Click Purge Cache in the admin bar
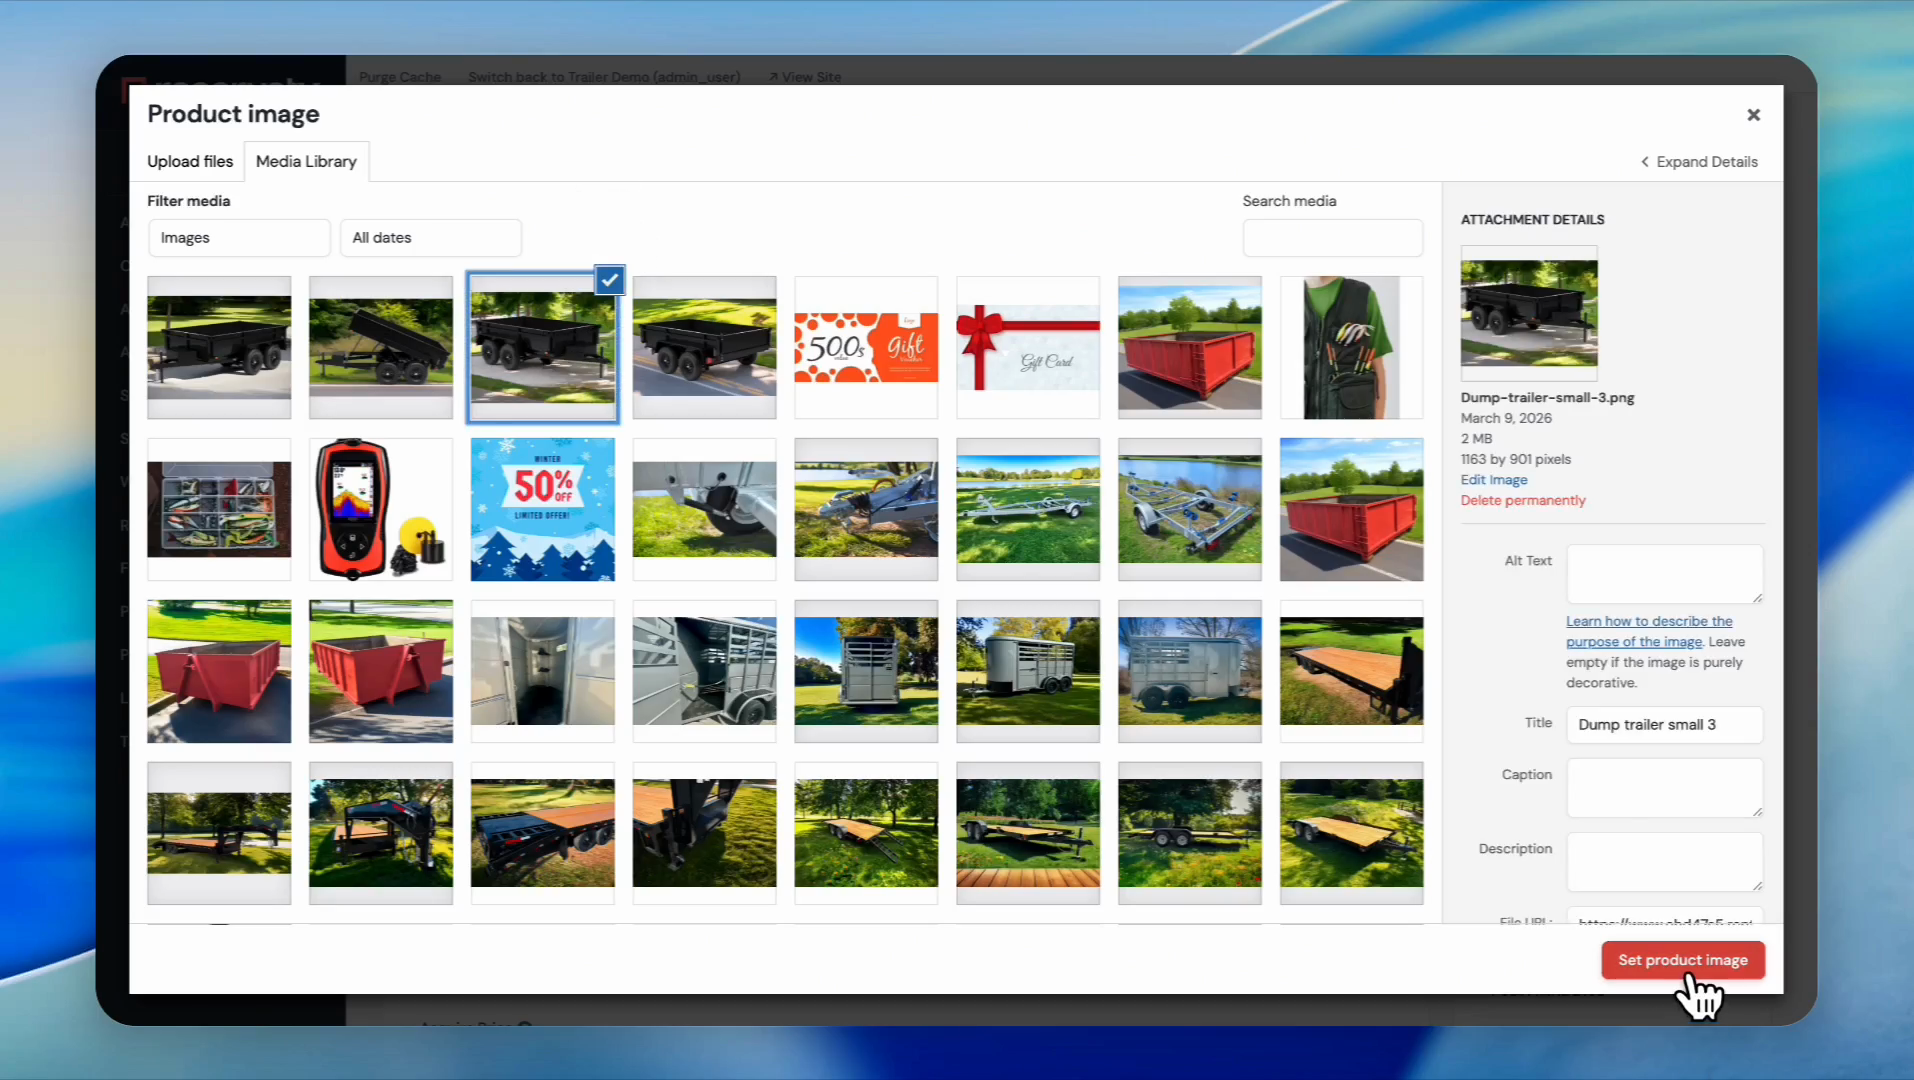This screenshot has height=1080, width=1914. (x=400, y=77)
